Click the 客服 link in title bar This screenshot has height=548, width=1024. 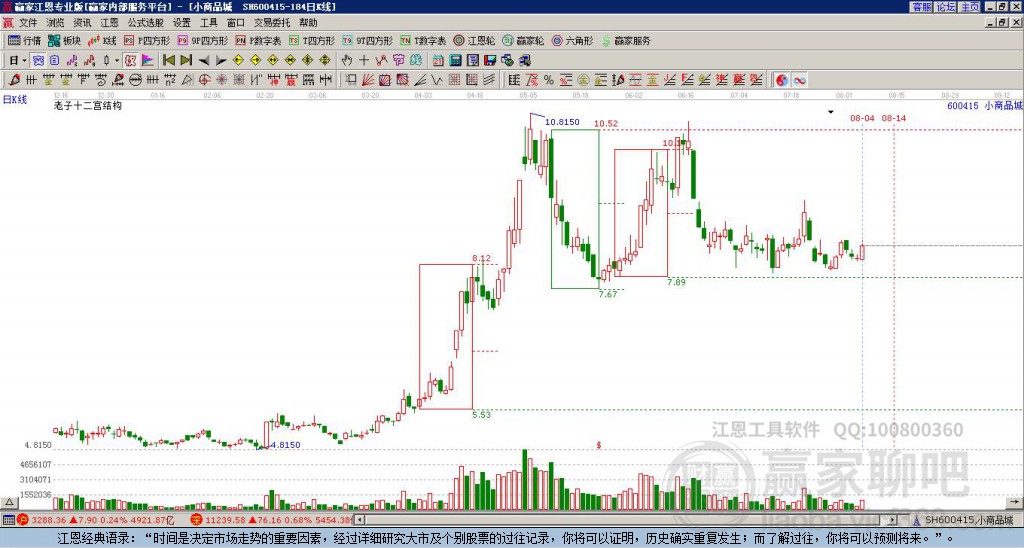pyautogui.click(x=922, y=7)
